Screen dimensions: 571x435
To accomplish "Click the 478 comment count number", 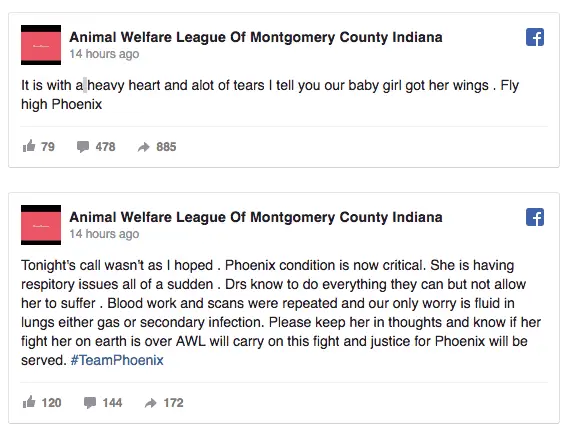I will [x=105, y=147].
